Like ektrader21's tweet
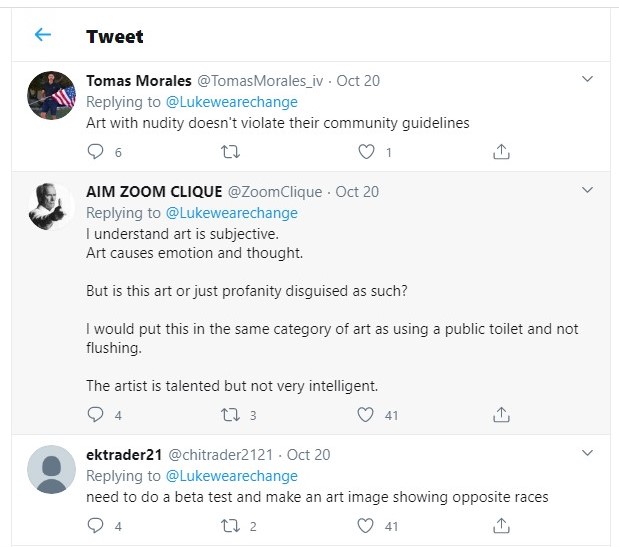The image size is (619, 547). click(x=367, y=525)
